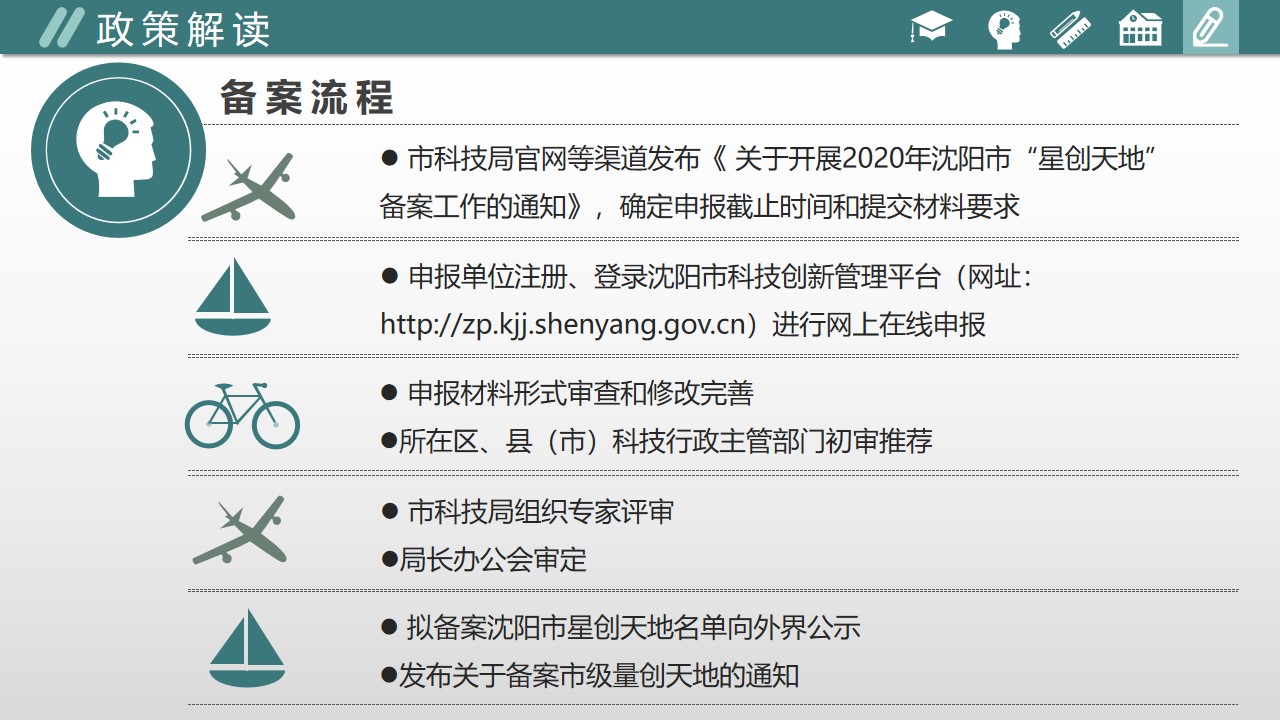Click the airplane icon beside expert review step
The height and width of the screenshot is (720, 1280).
[x=240, y=530]
